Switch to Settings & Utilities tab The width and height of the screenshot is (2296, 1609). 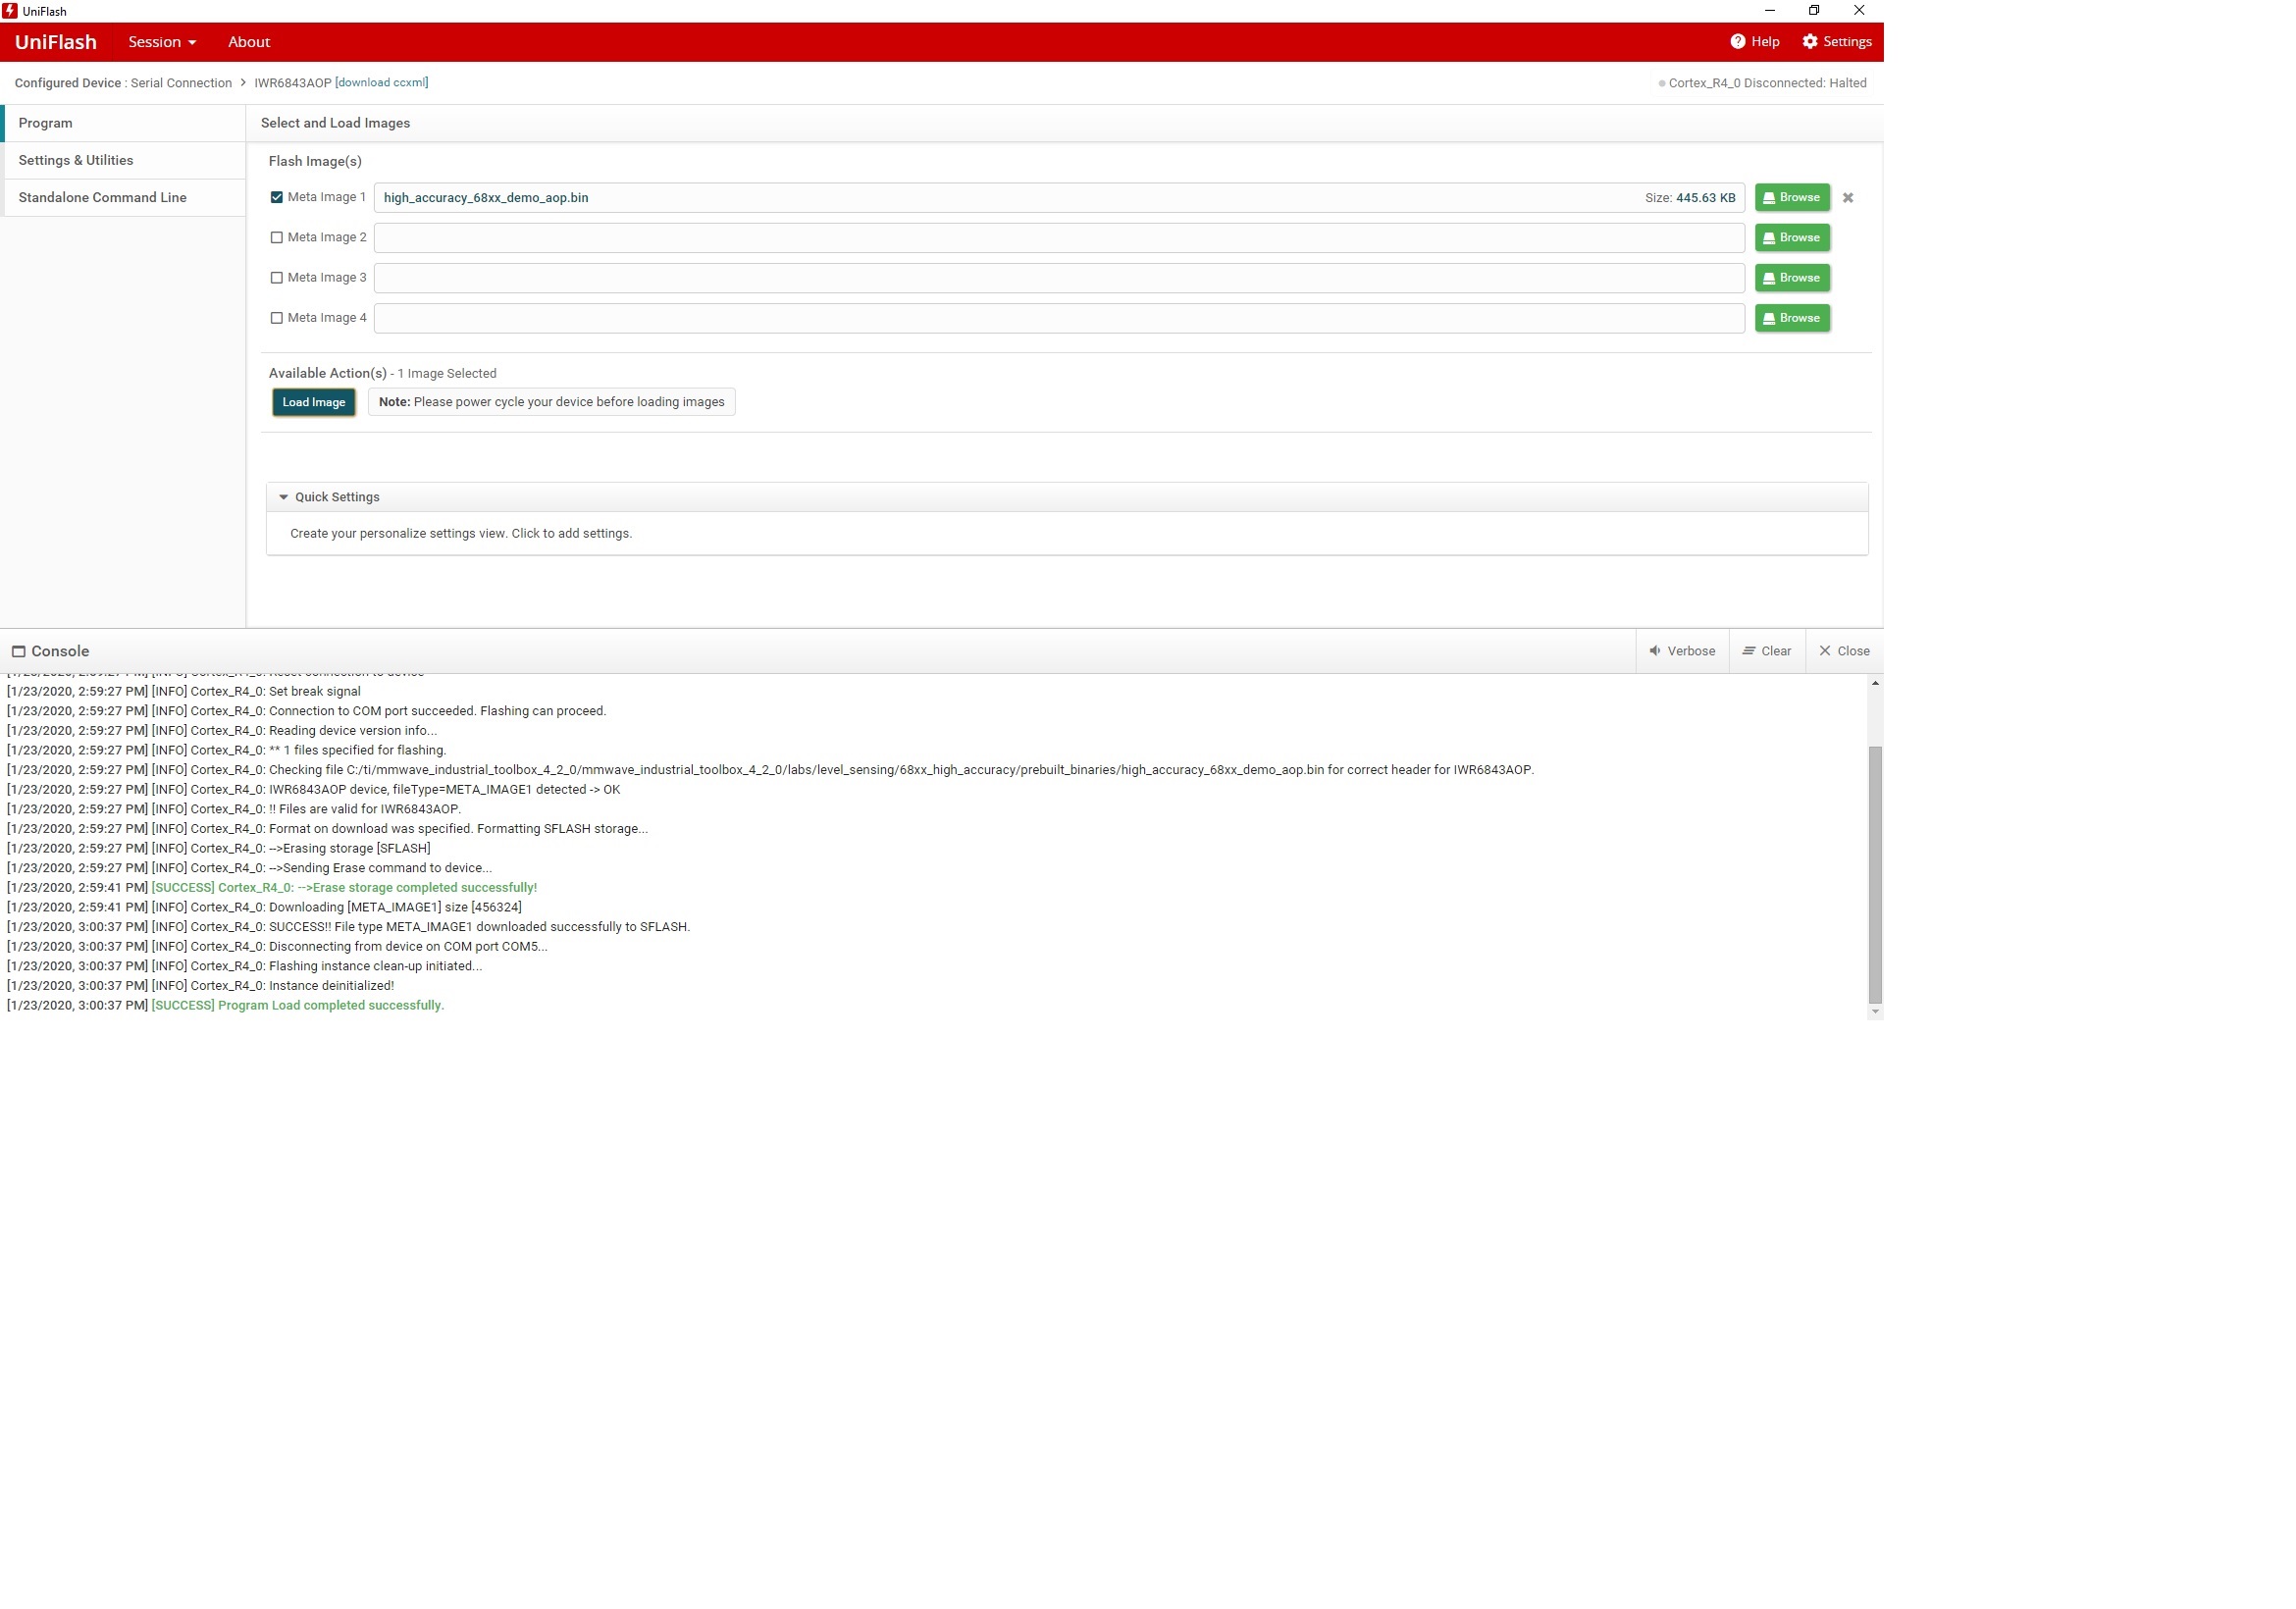pos(76,160)
